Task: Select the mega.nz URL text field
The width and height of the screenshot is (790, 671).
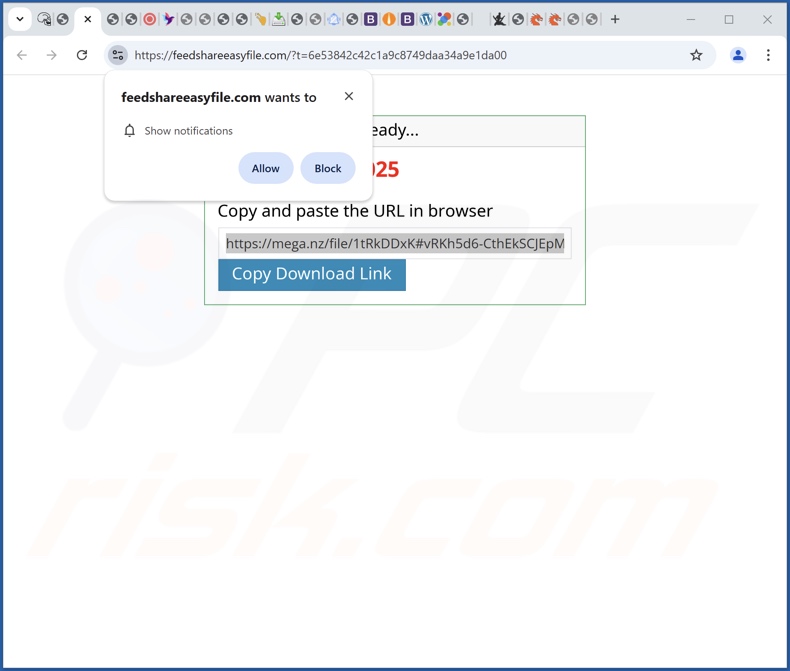Action: [395, 244]
